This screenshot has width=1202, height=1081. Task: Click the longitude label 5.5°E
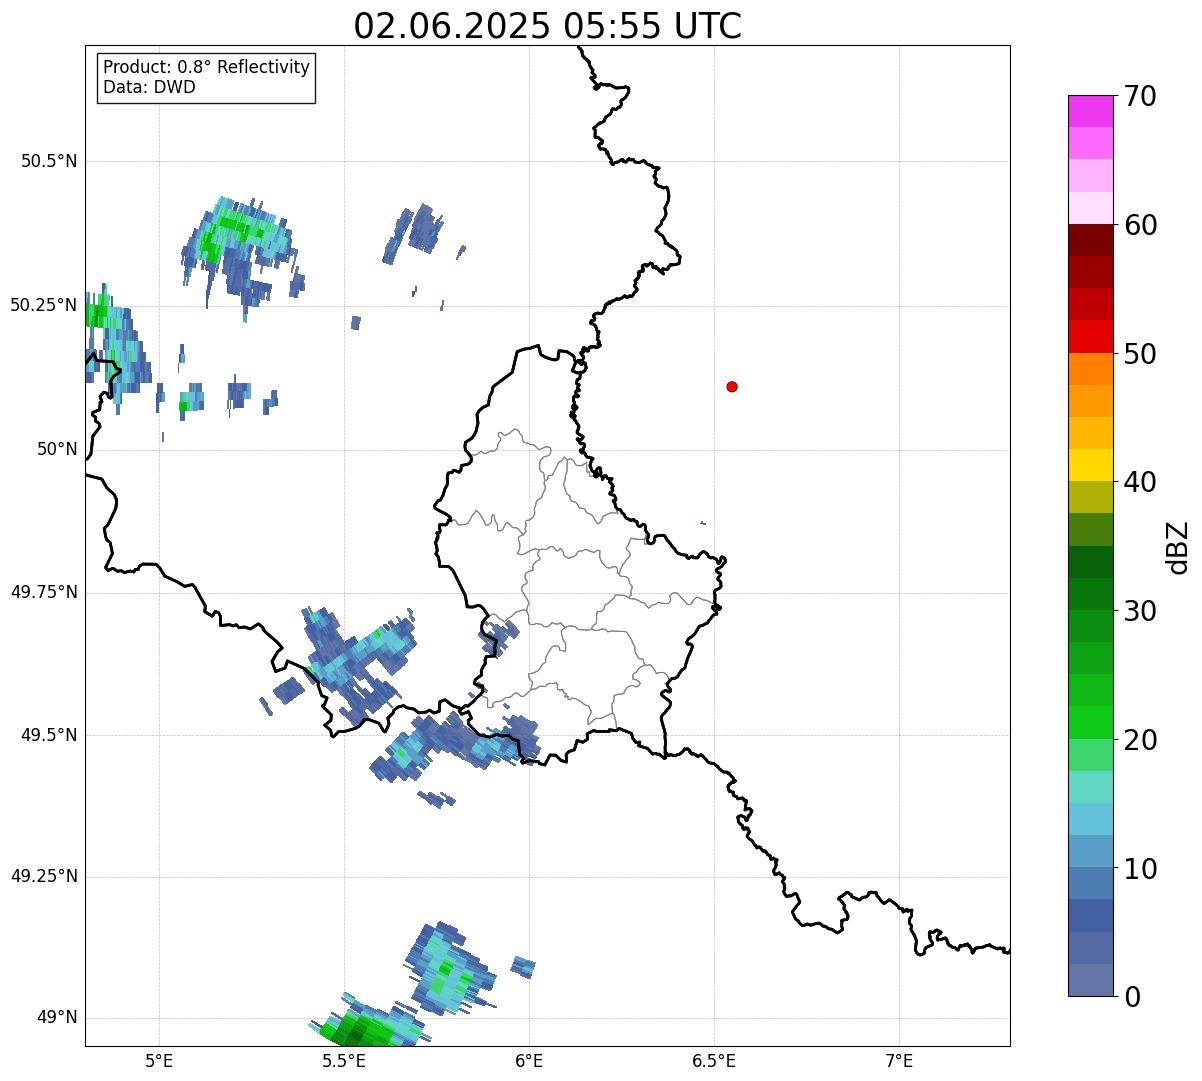[x=344, y=1060]
